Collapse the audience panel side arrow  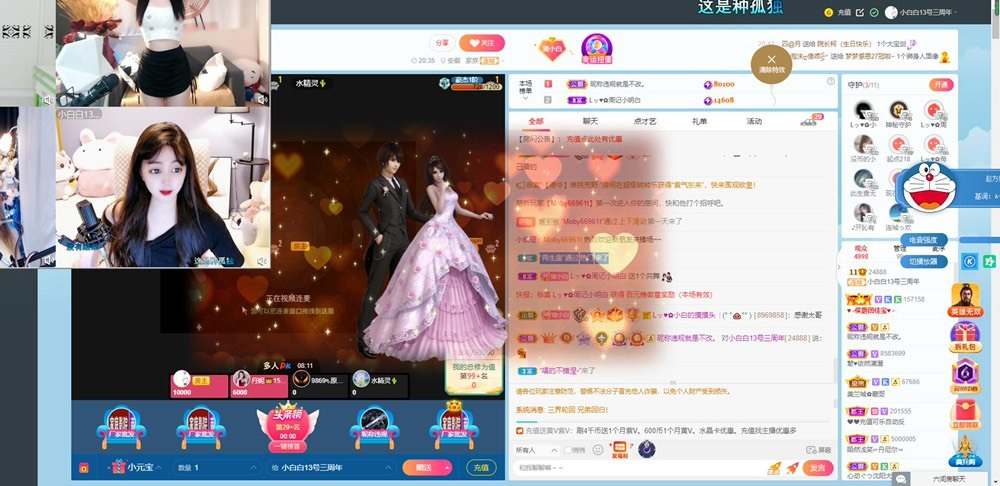[839, 268]
